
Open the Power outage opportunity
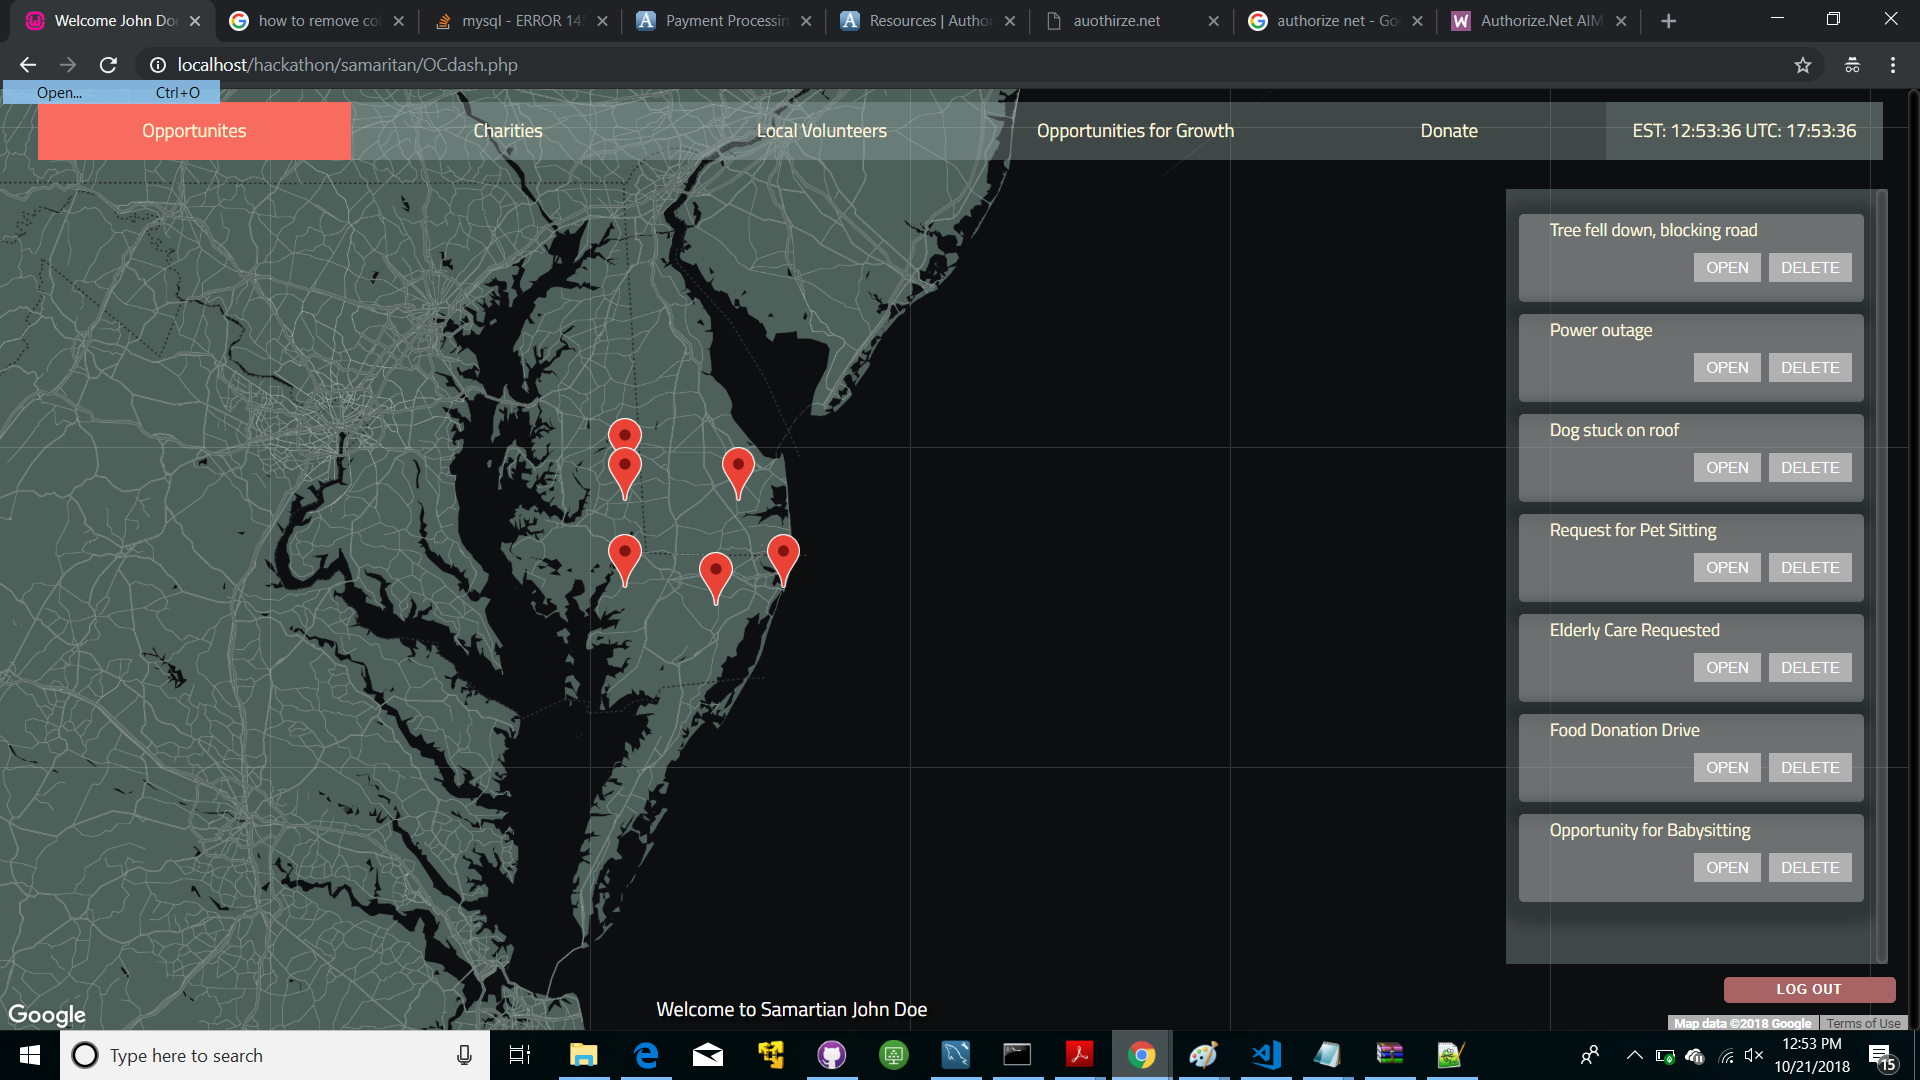[x=1727, y=368]
